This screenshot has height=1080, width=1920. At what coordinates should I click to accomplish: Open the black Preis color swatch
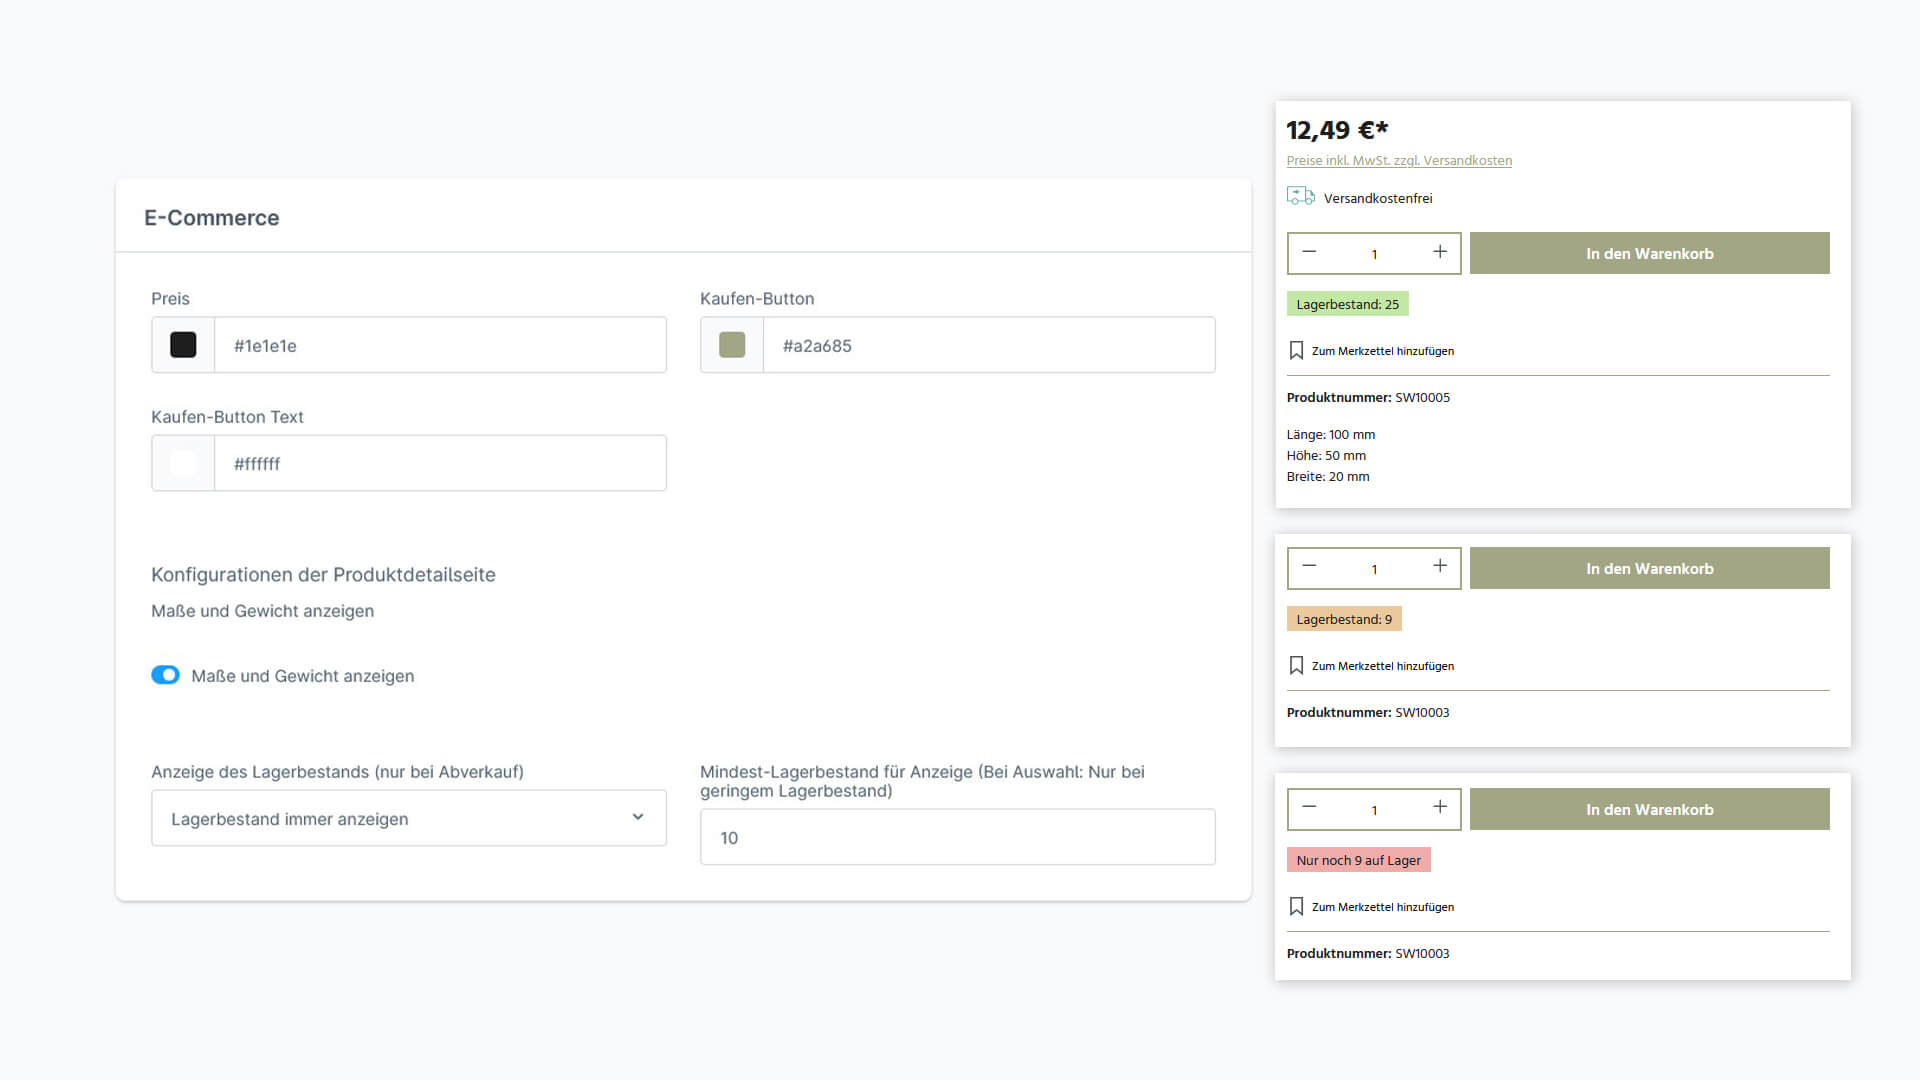pyautogui.click(x=183, y=345)
